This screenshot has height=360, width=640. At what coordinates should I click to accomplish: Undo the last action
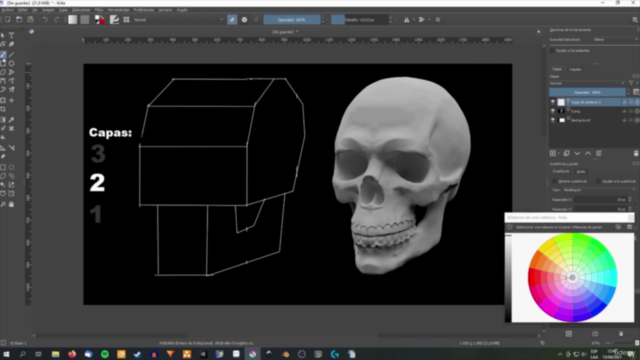tap(45, 20)
